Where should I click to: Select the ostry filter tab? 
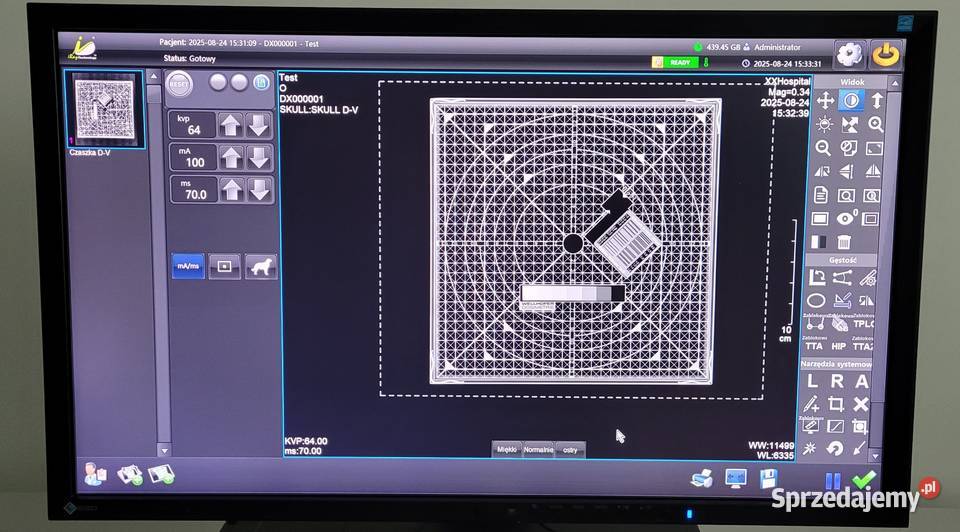571,450
